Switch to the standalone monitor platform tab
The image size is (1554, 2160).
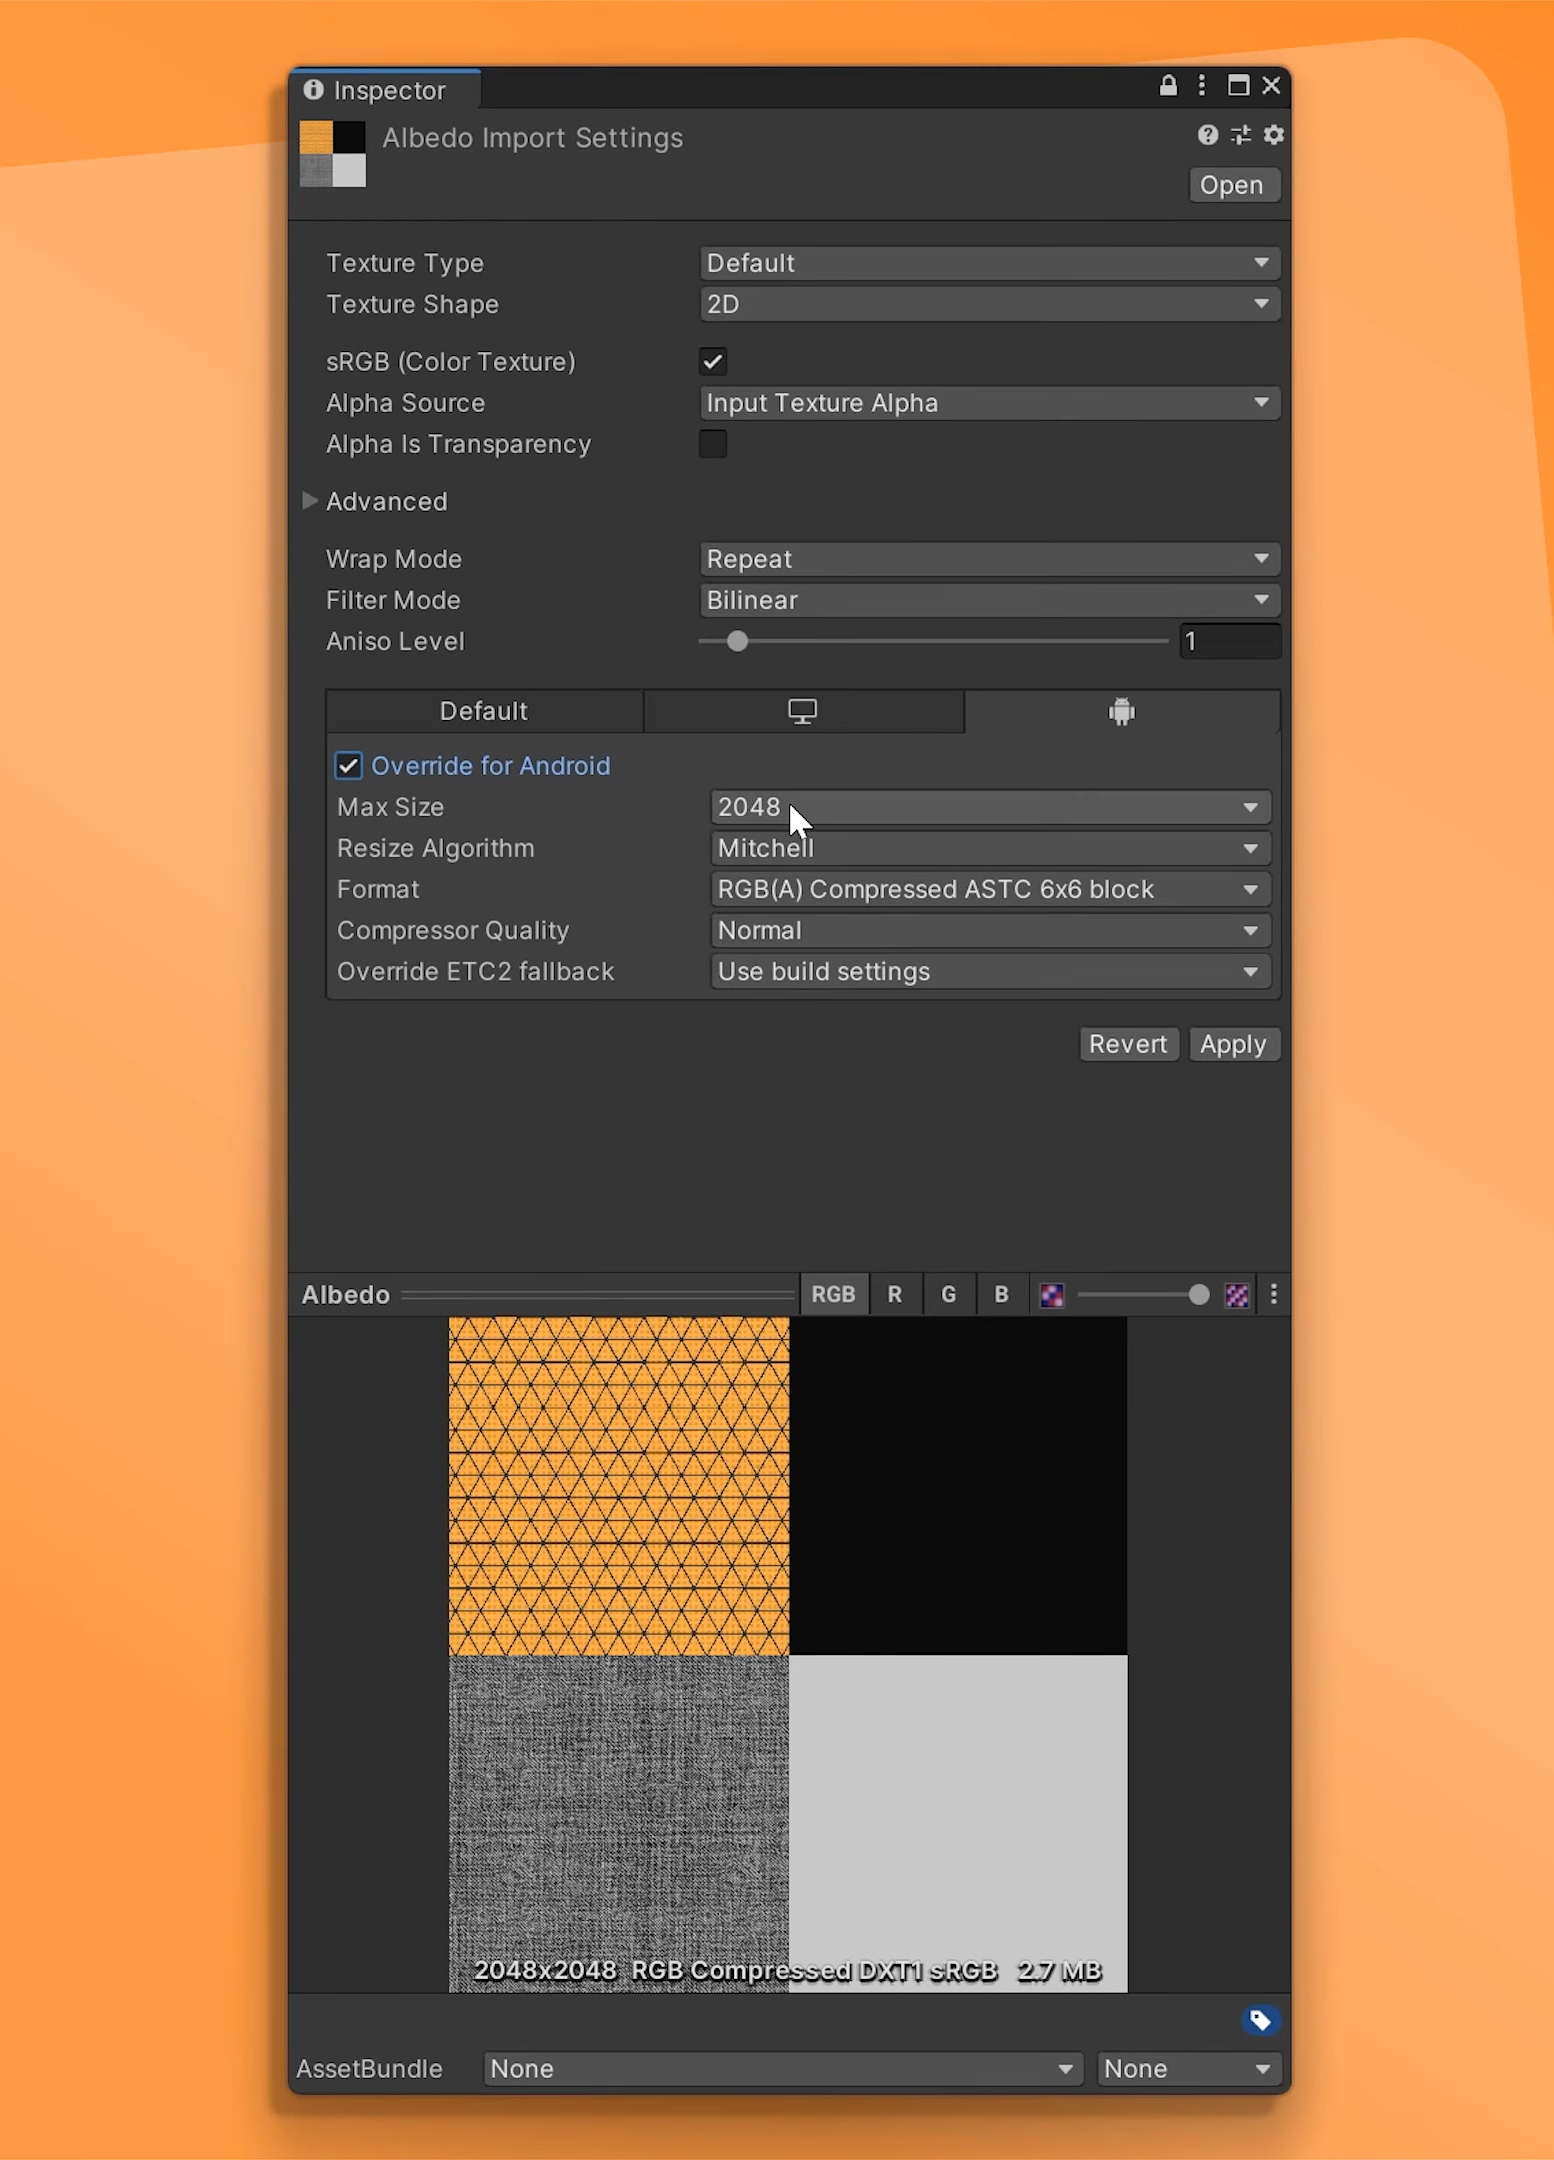803,711
